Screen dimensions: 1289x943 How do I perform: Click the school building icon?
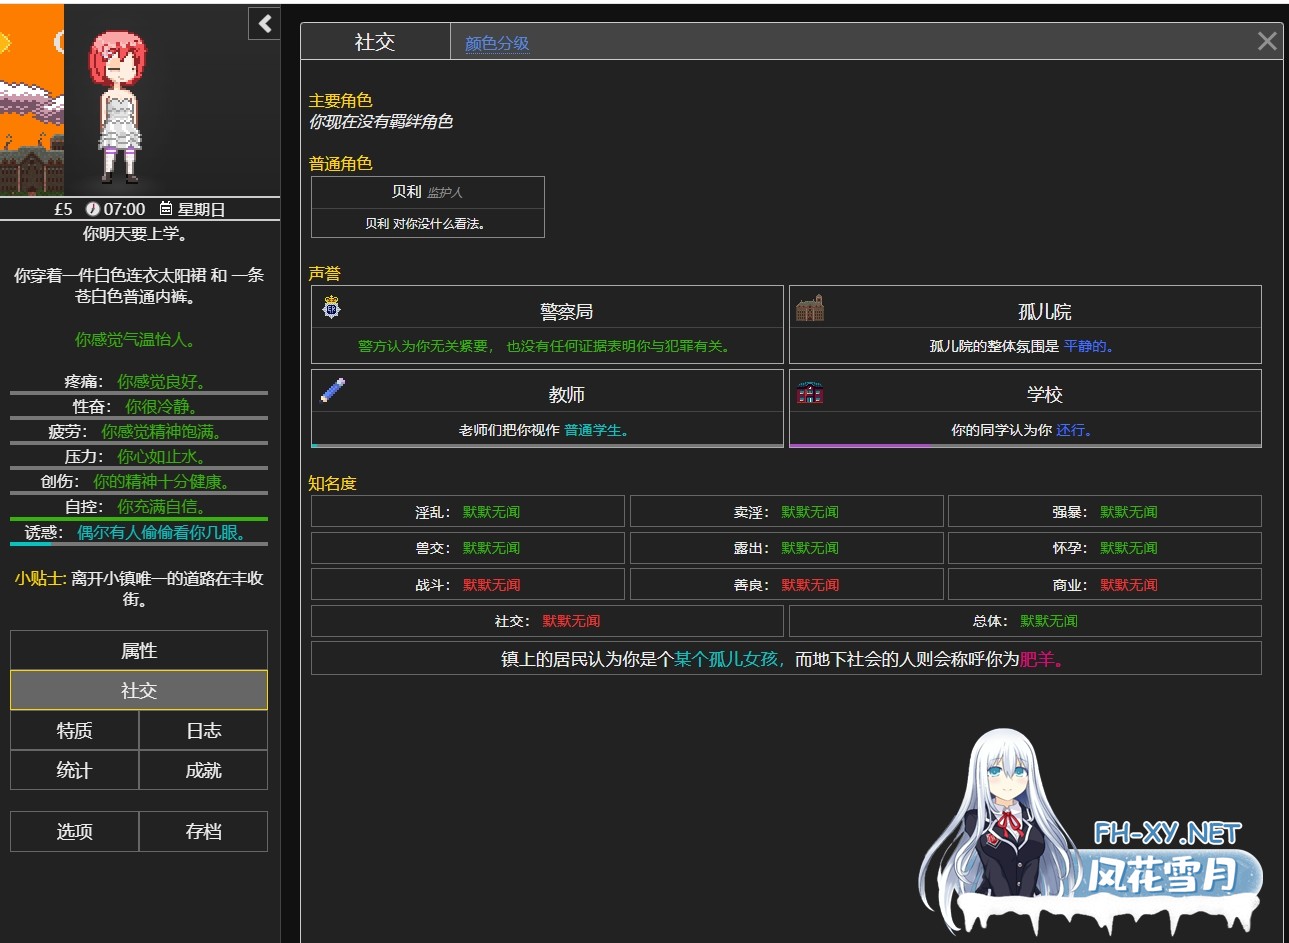(810, 392)
